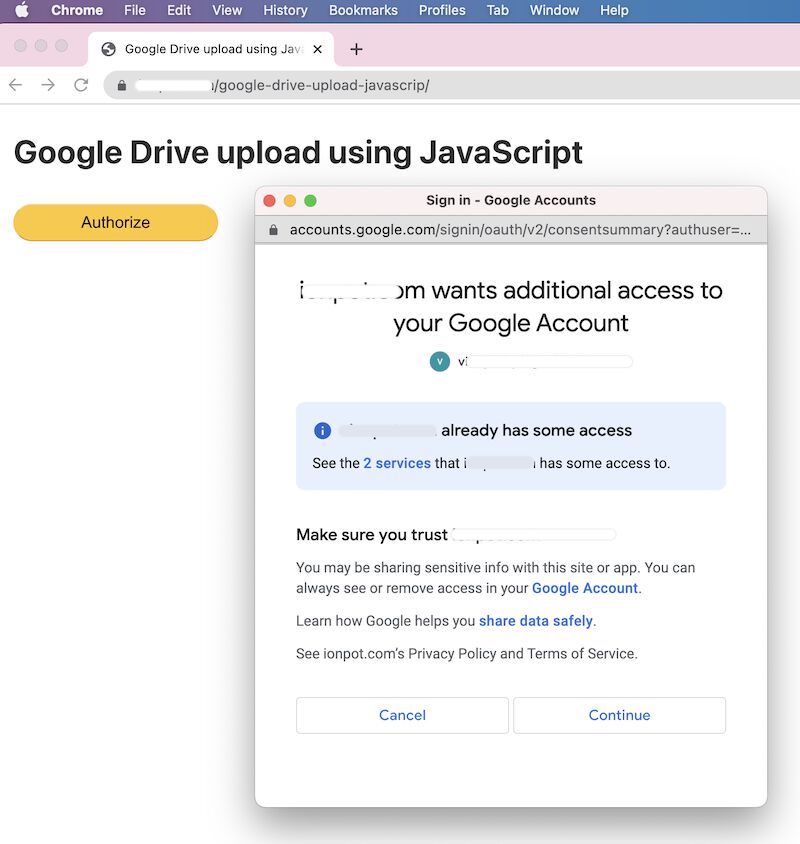Image resolution: width=800 pixels, height=844 pixels.
Task: Open the share data safely link
Action: pyautogui.click(x=536, y=621)
